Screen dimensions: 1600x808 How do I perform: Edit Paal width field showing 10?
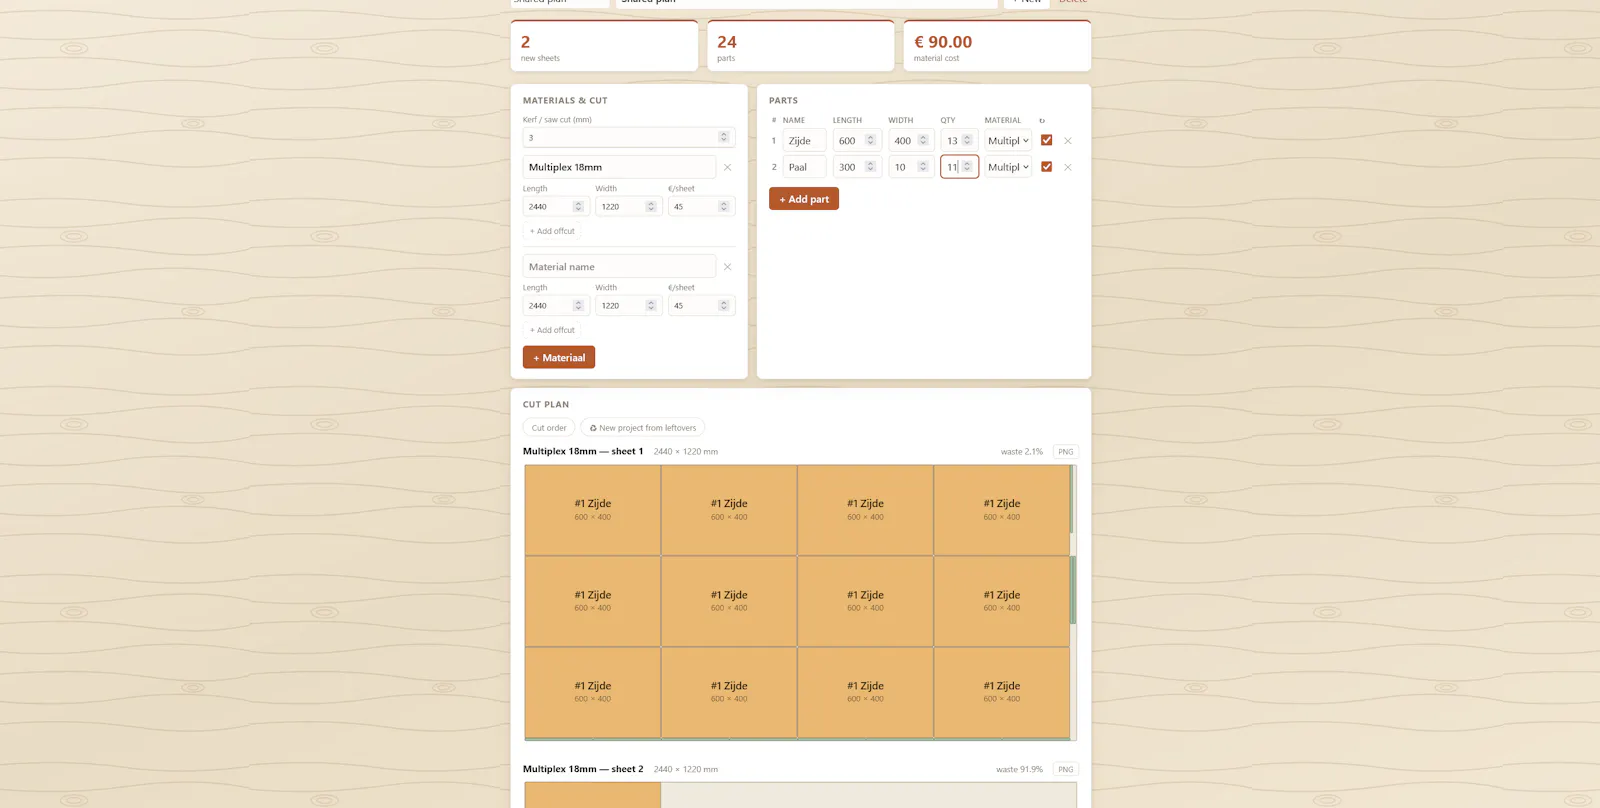pyautogui.click(x=911, y=167)
